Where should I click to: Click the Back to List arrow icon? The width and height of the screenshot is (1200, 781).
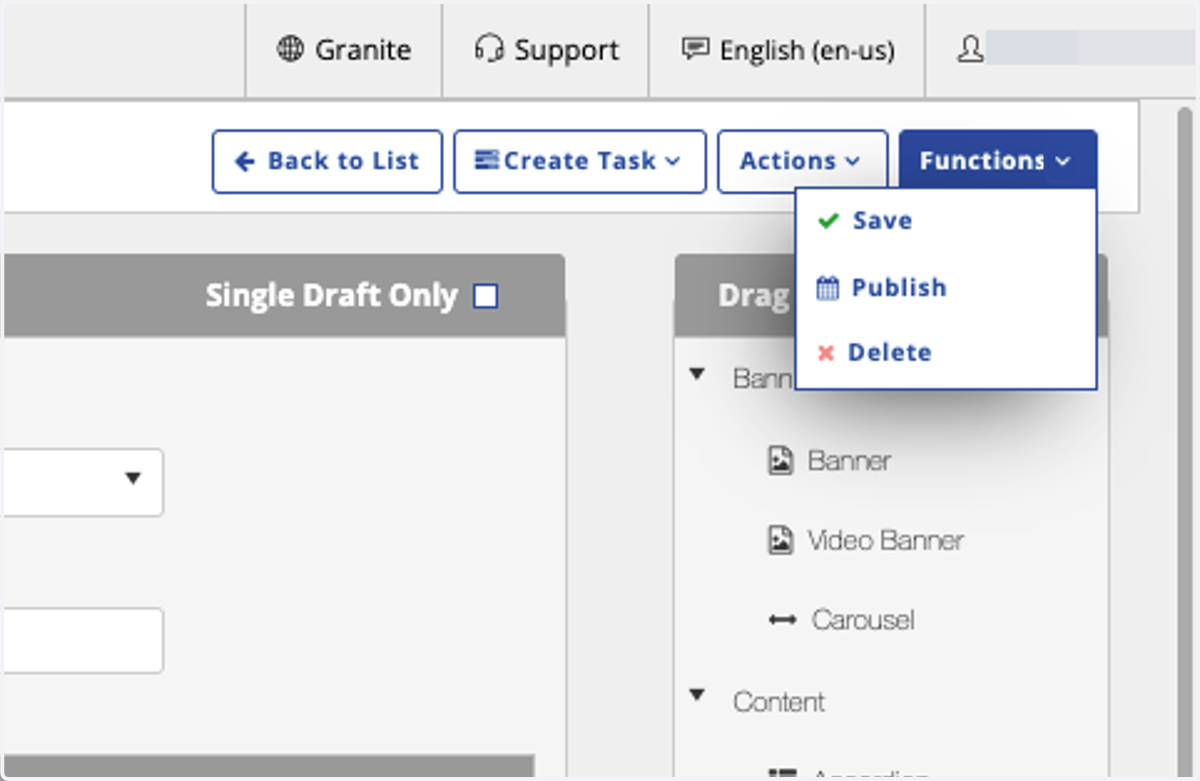(245, 161)
